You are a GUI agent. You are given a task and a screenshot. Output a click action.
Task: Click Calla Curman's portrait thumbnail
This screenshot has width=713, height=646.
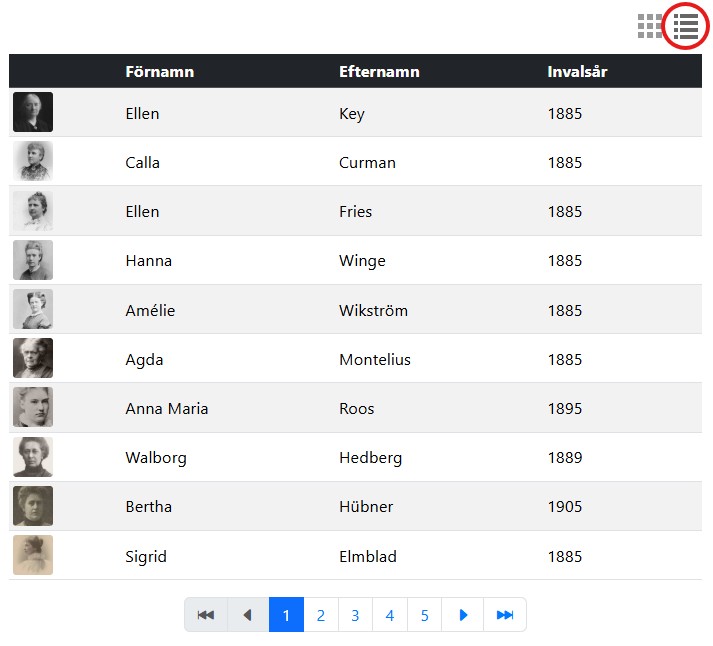pos(33,162)
